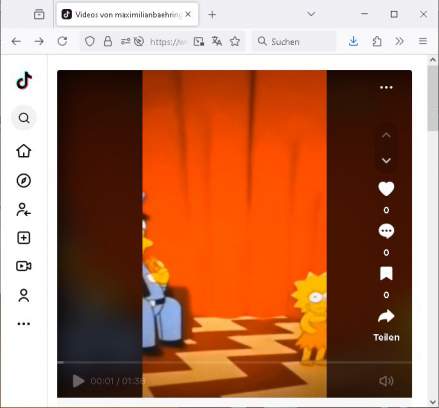Image resolution: width=439 pixels, height=408 pixels.
Task: Like the video with heart icon
Action: point(386,189)
